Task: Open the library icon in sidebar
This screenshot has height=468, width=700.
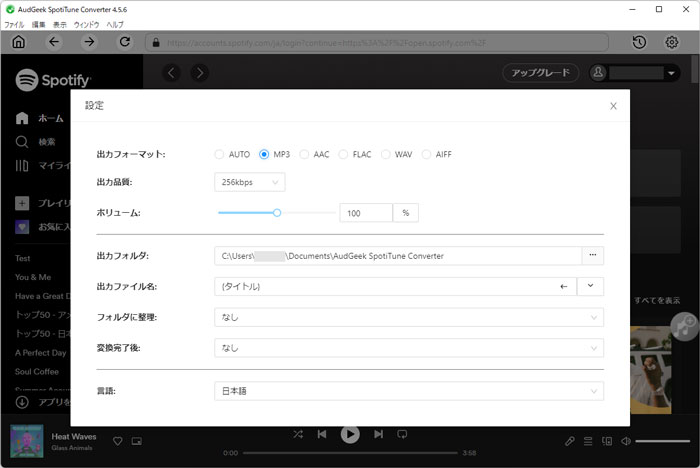Action: coord(22,166)
